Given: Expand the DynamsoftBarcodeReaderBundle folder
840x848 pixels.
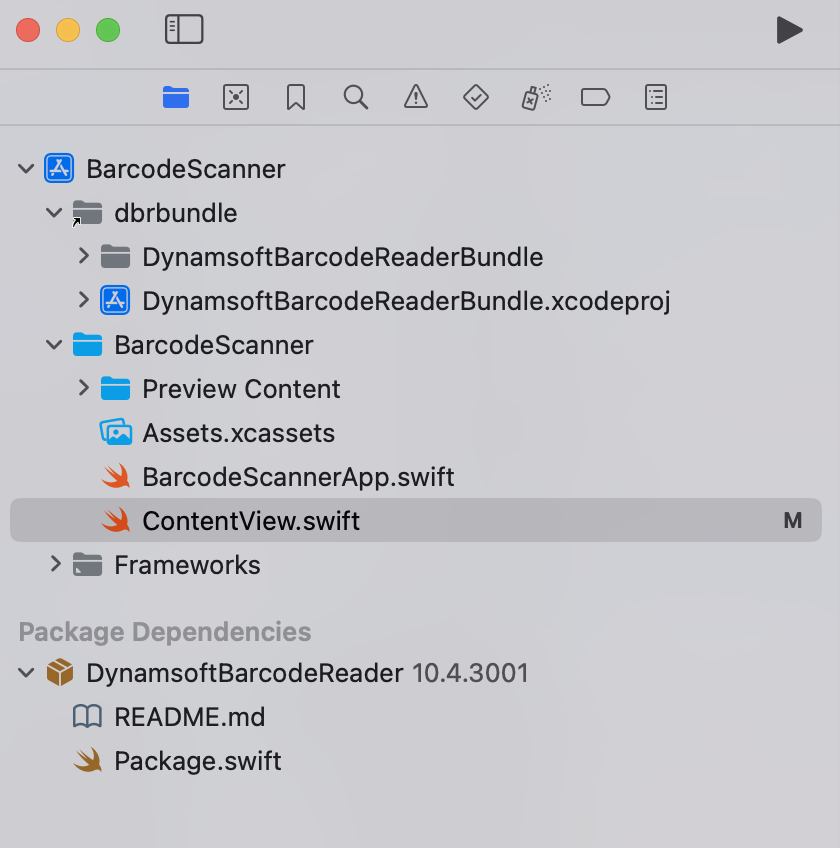Looking at the screenshot, I should coord(84,256).
